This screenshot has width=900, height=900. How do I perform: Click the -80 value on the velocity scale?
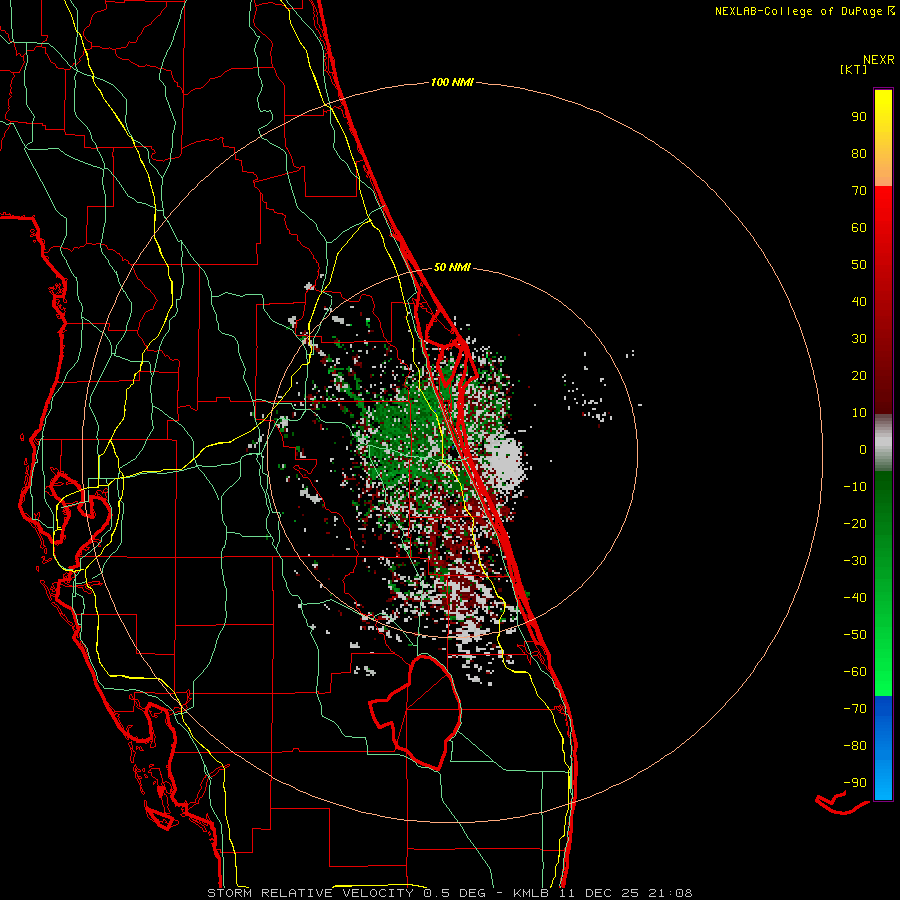[855, 746]
